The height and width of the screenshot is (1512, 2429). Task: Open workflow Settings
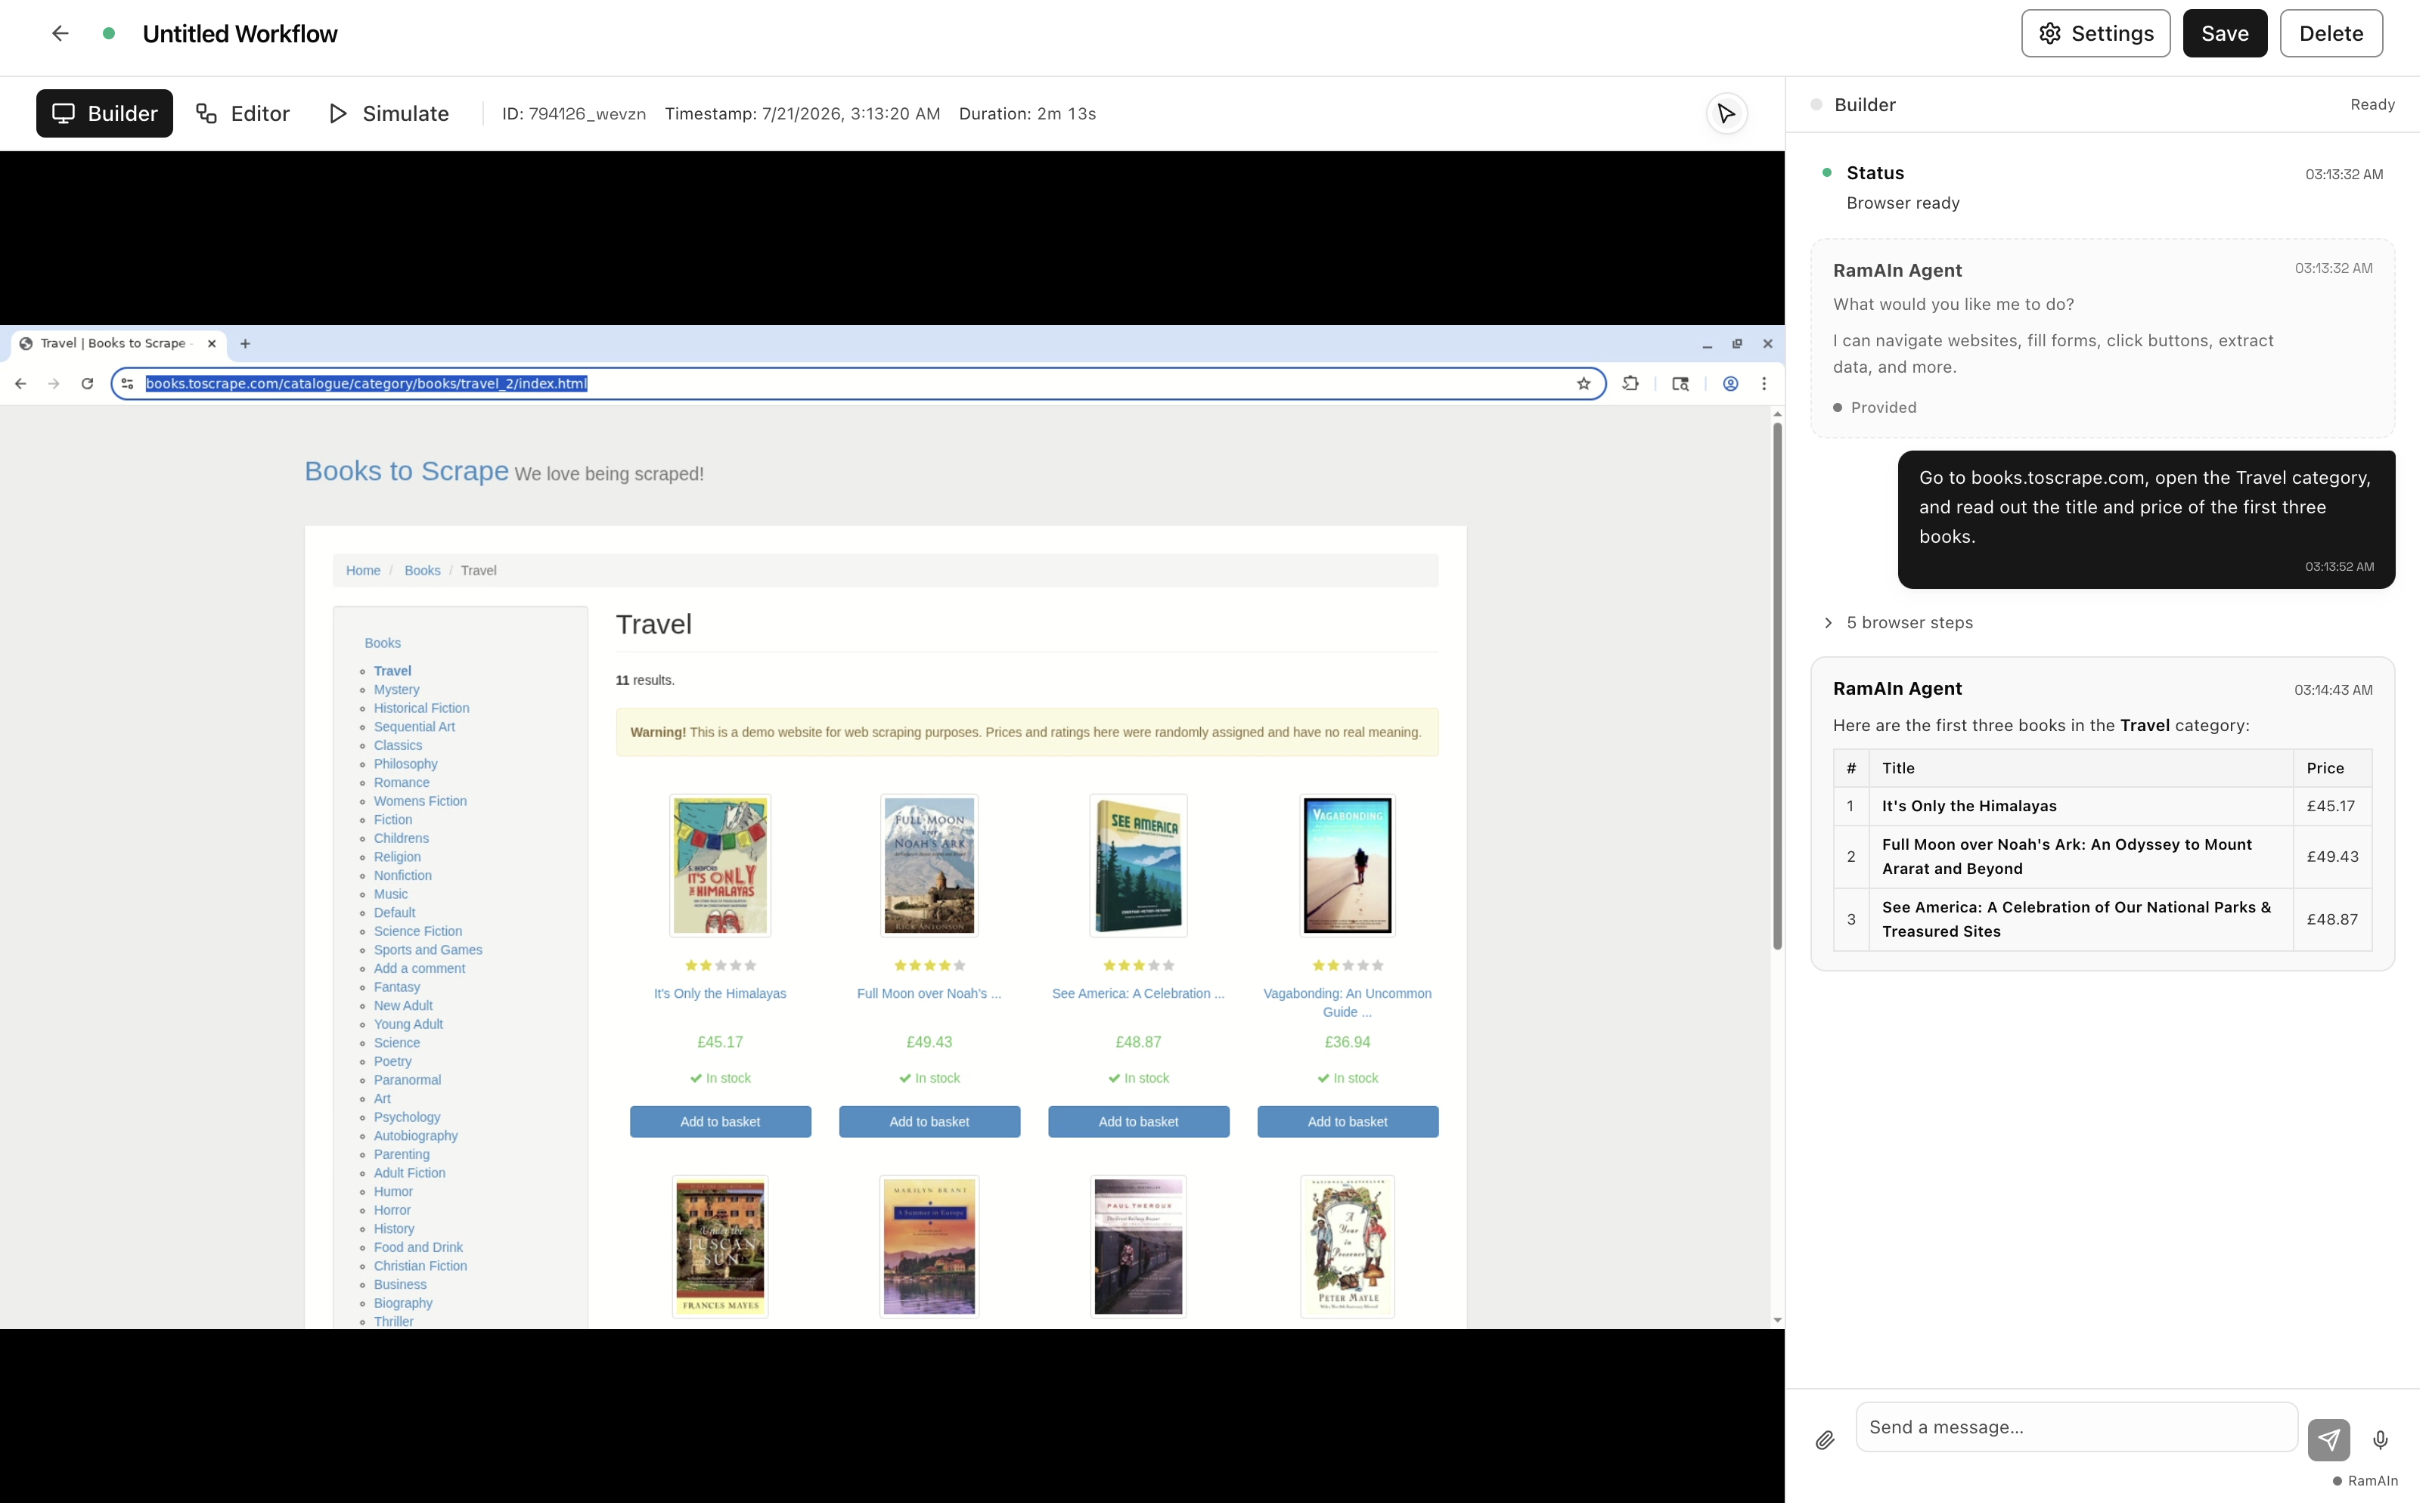click(2103, 34)
